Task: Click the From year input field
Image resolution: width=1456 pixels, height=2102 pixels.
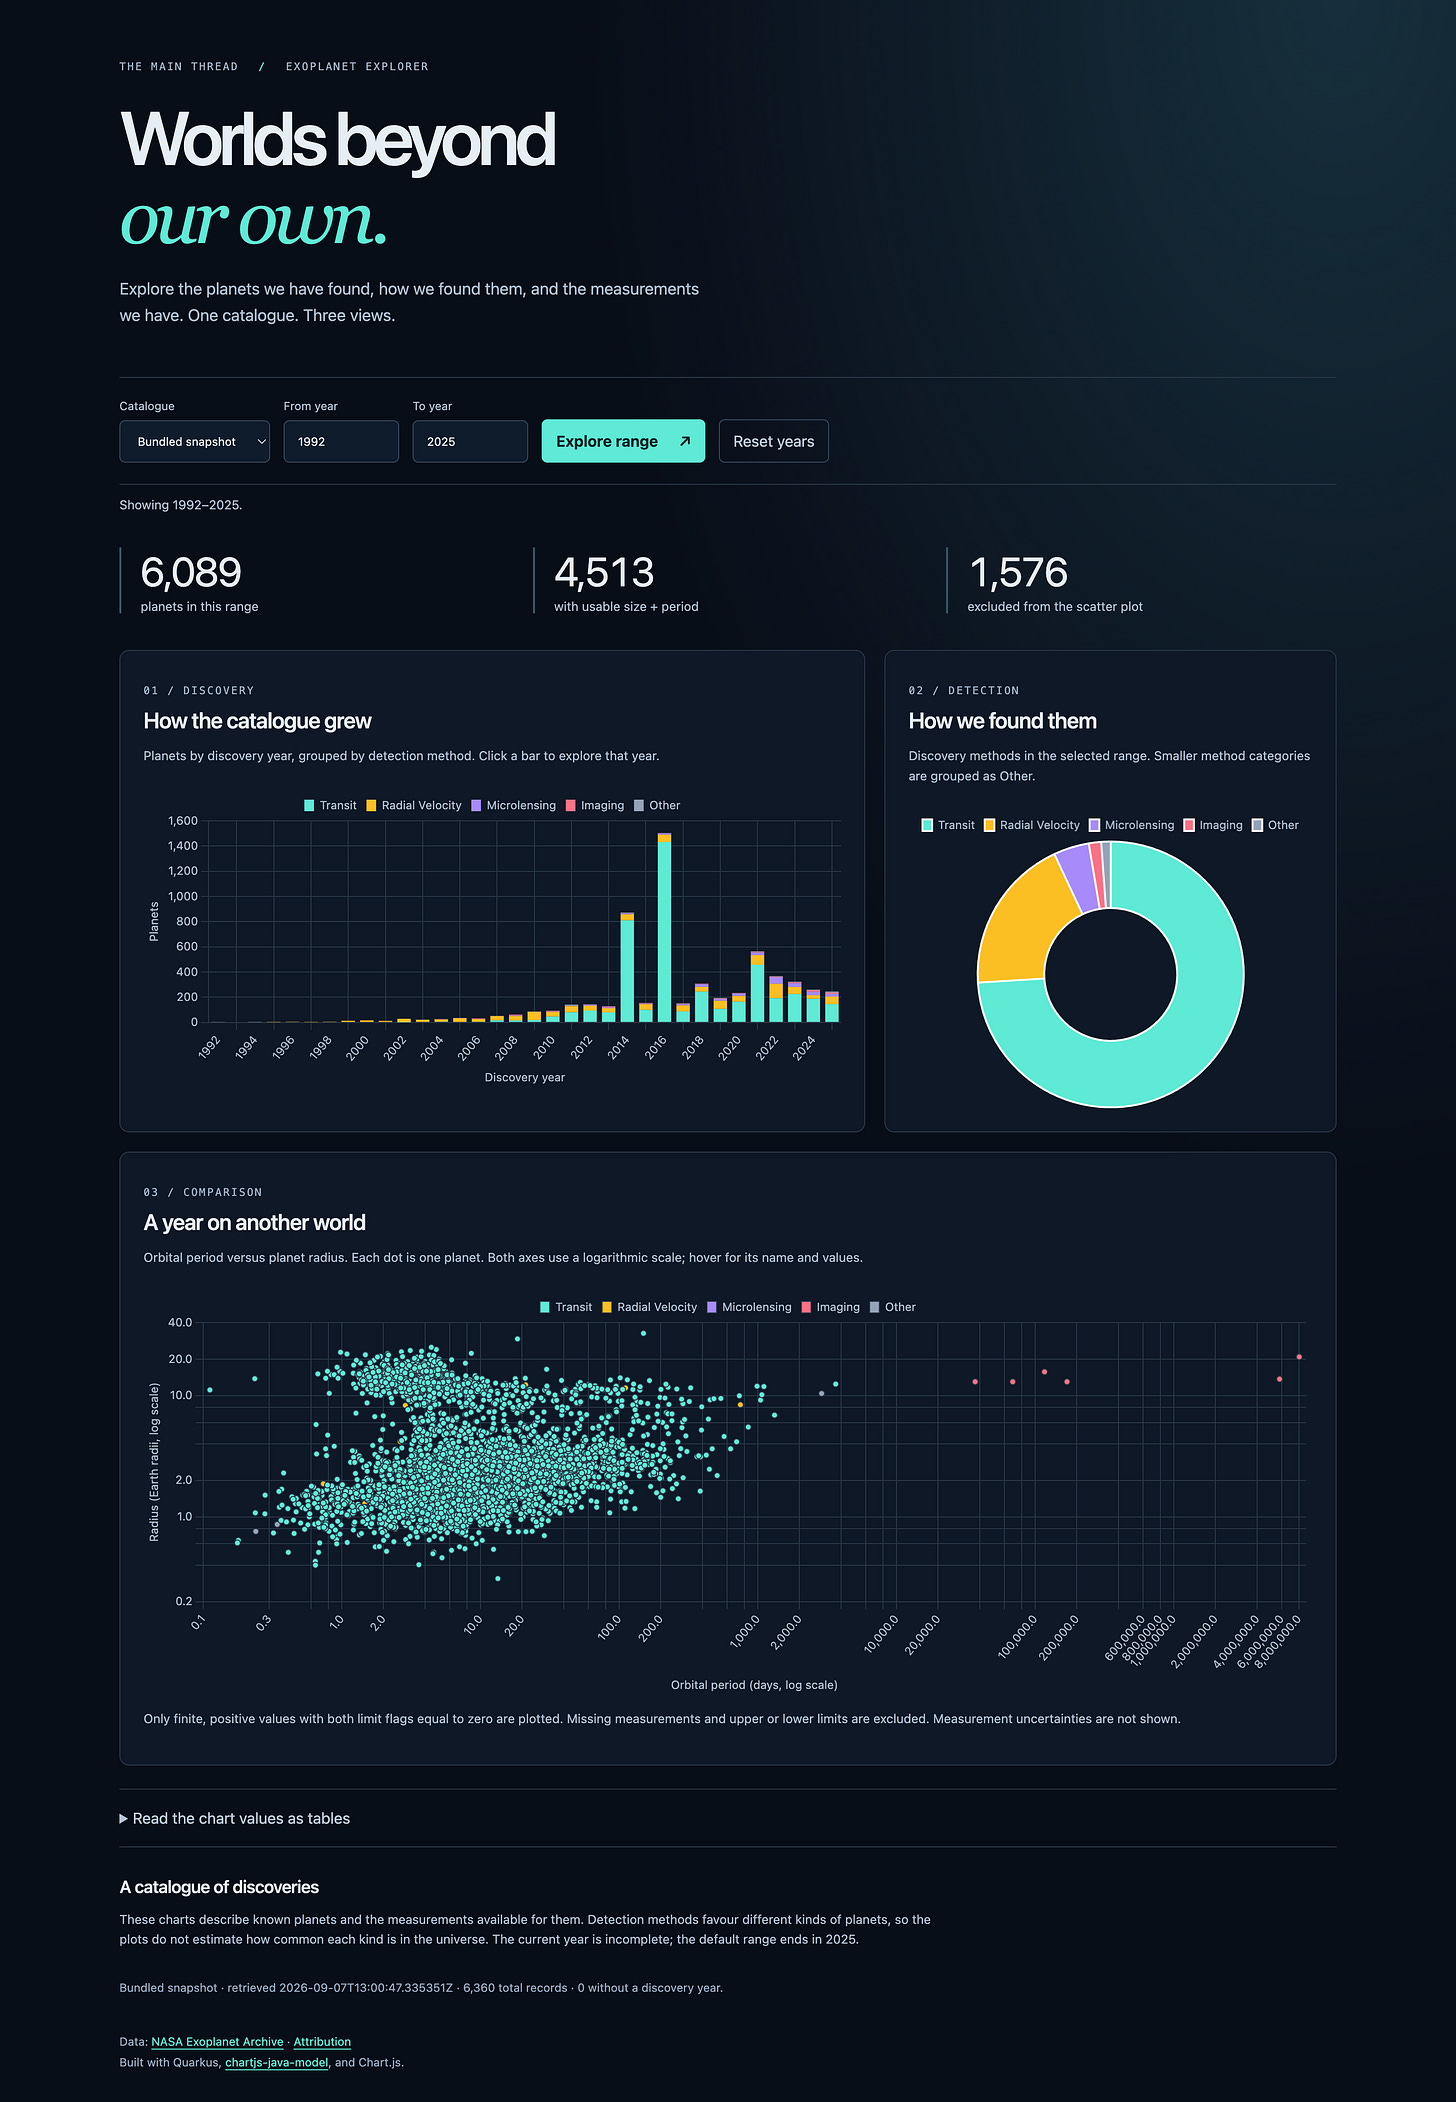Action: pos(341,441)
